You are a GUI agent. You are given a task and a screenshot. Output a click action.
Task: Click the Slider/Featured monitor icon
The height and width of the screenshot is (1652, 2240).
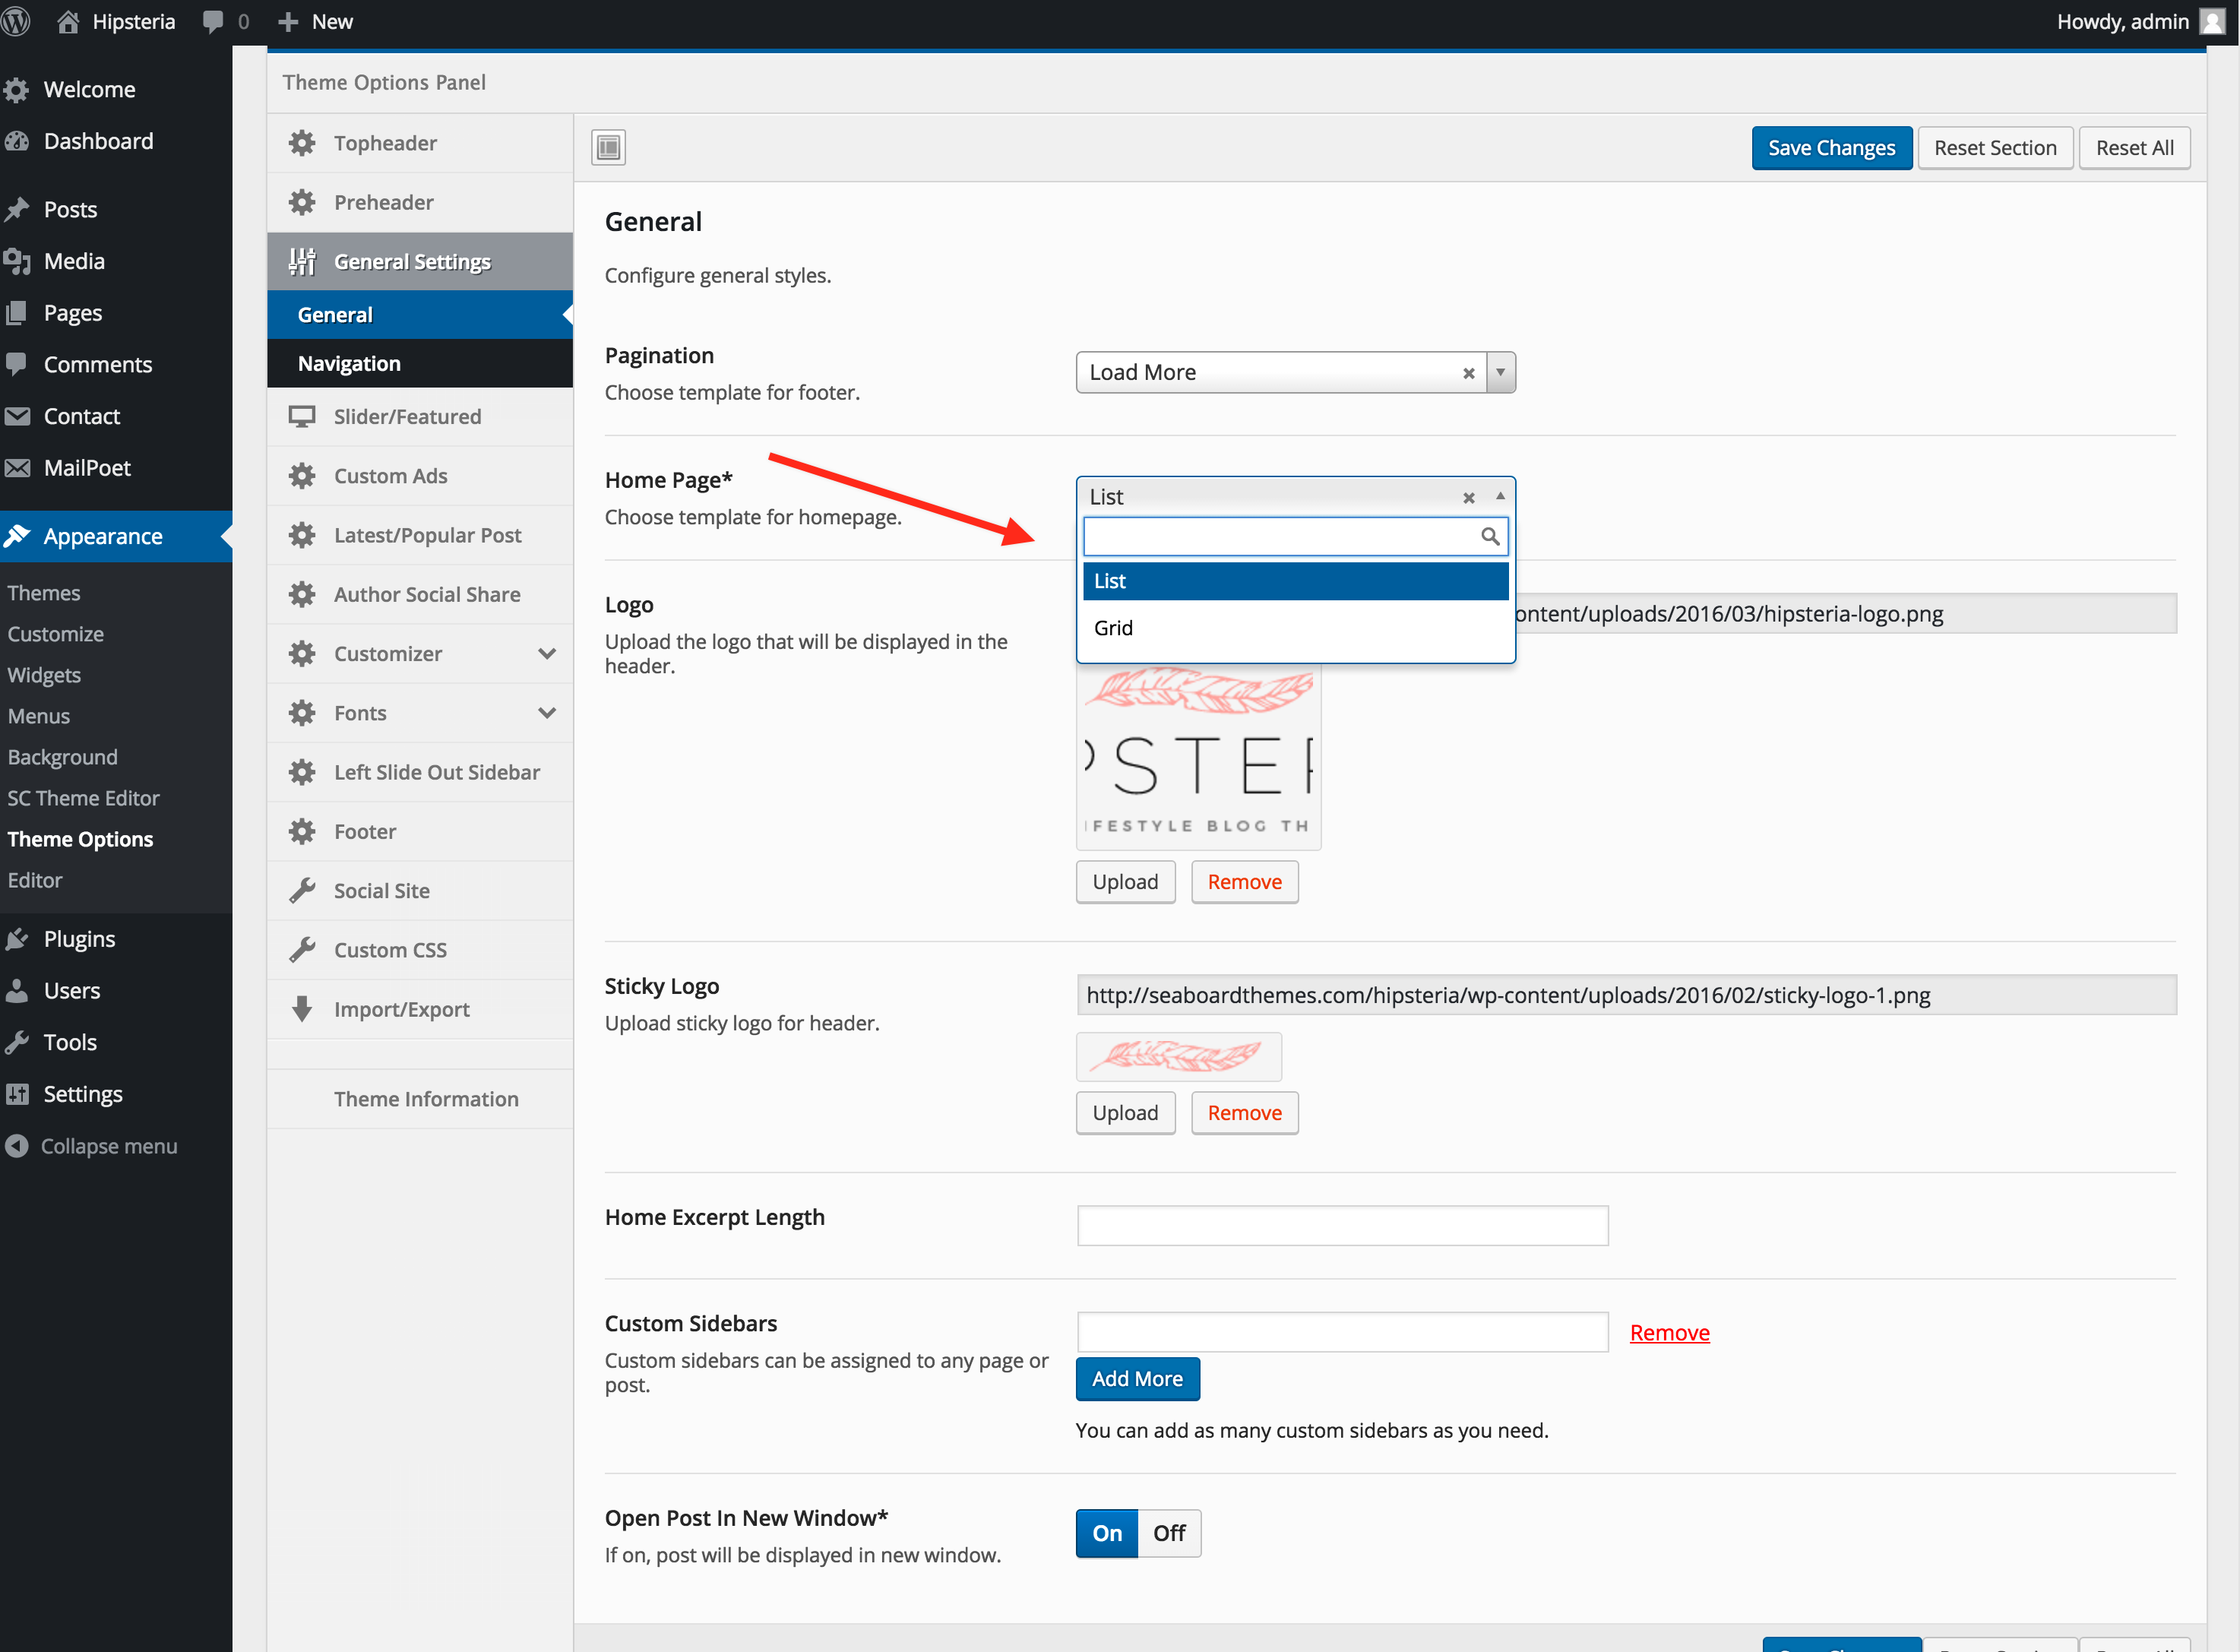point(302,416)
